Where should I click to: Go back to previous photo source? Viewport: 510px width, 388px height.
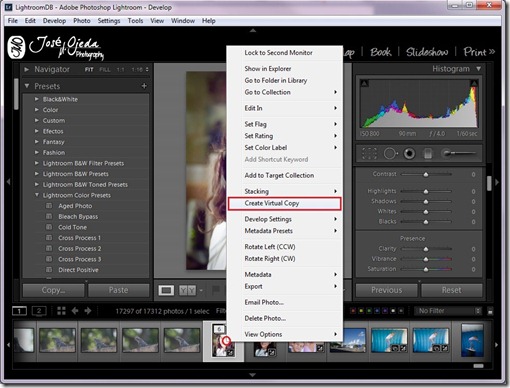75,311
